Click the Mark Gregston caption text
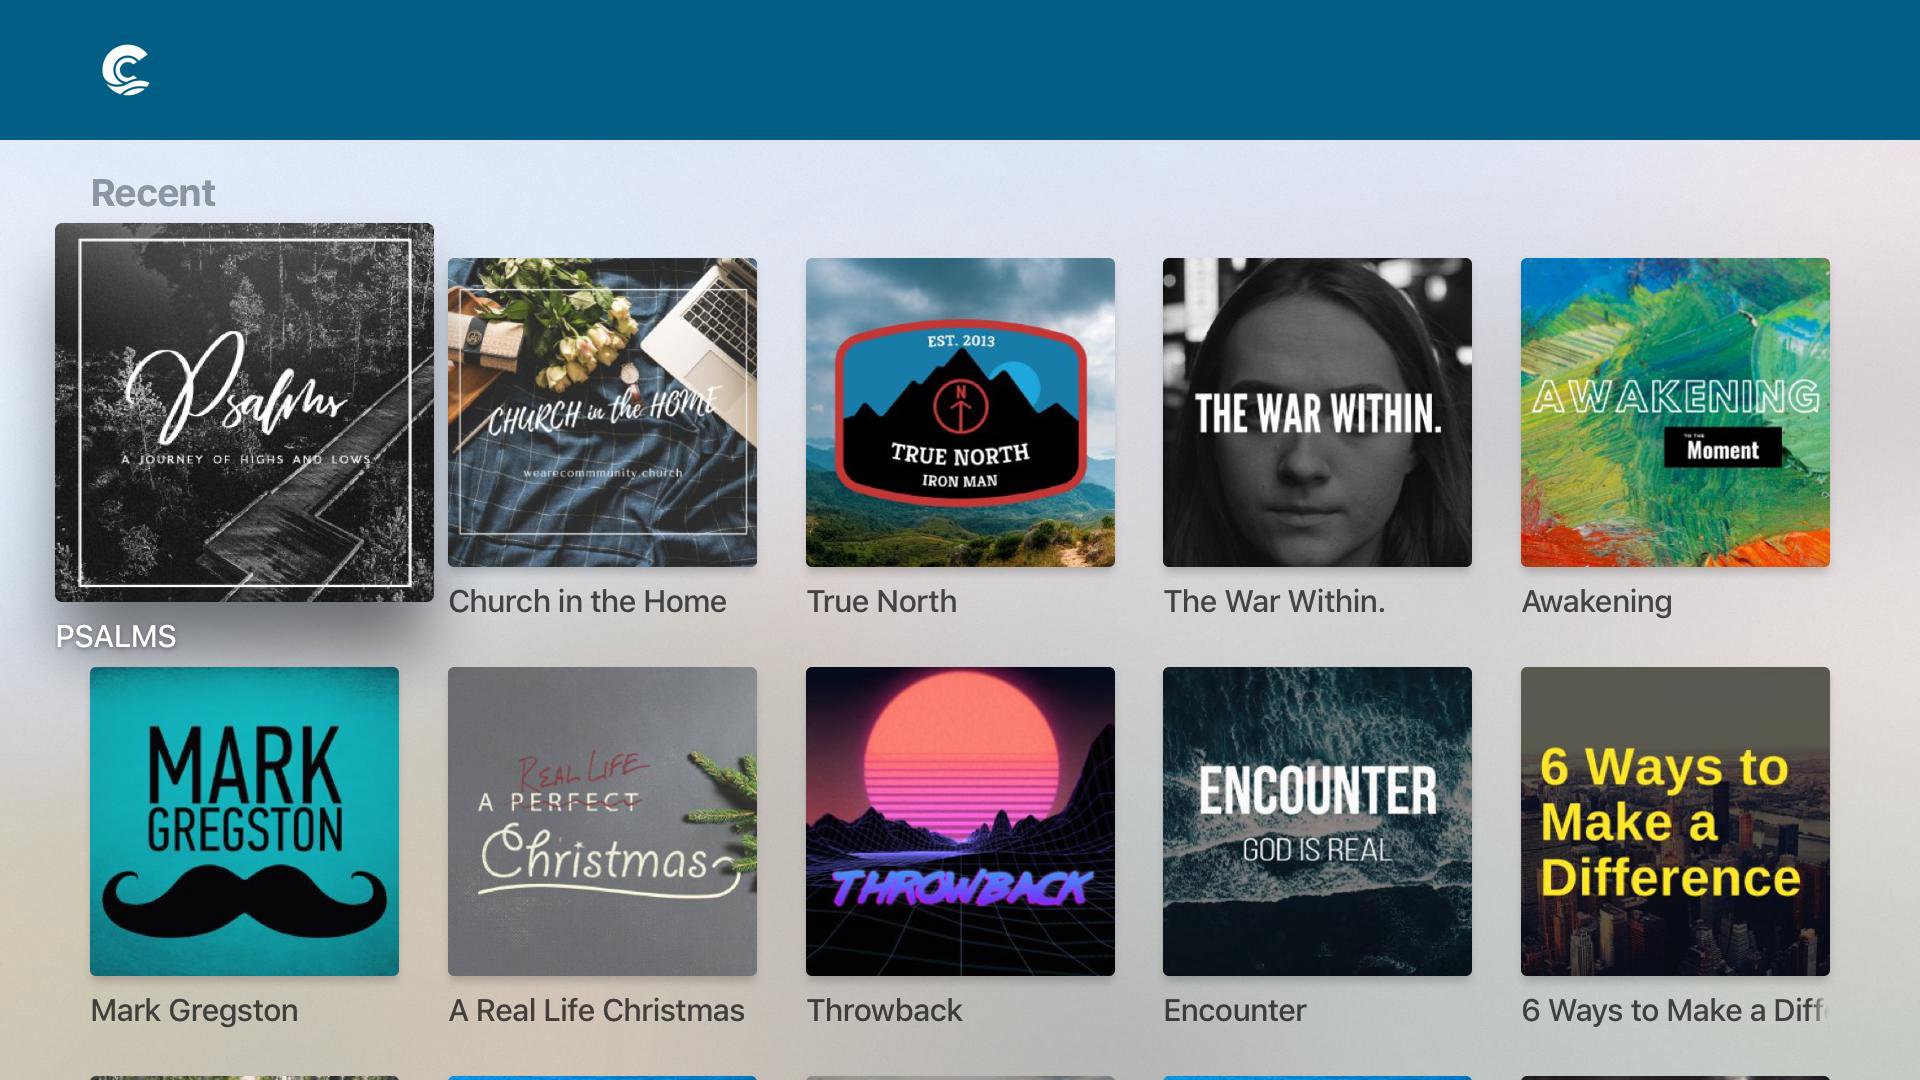 (x=194, y=1010)
